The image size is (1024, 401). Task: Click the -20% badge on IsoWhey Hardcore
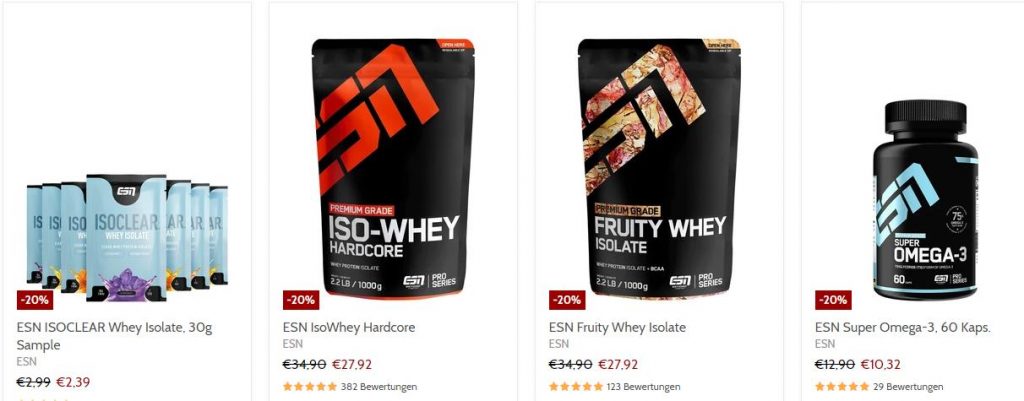tap(301, 300)
